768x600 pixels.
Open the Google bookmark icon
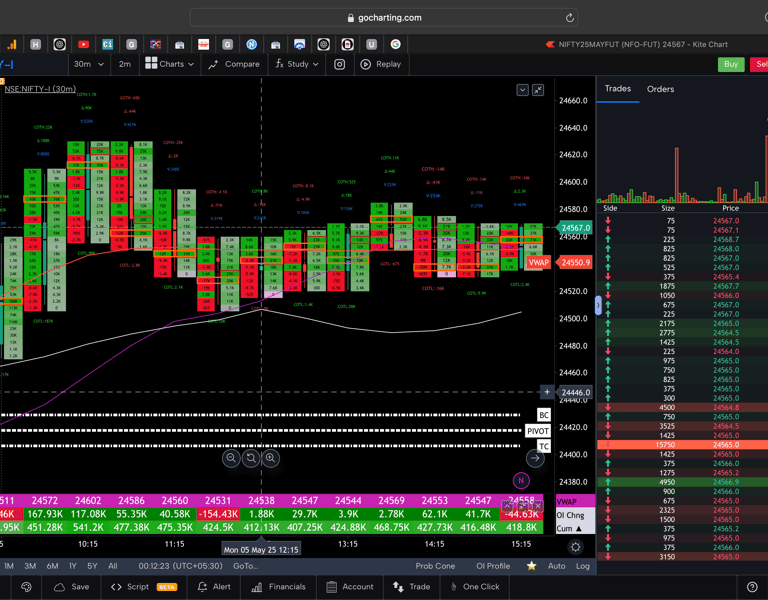396,45
